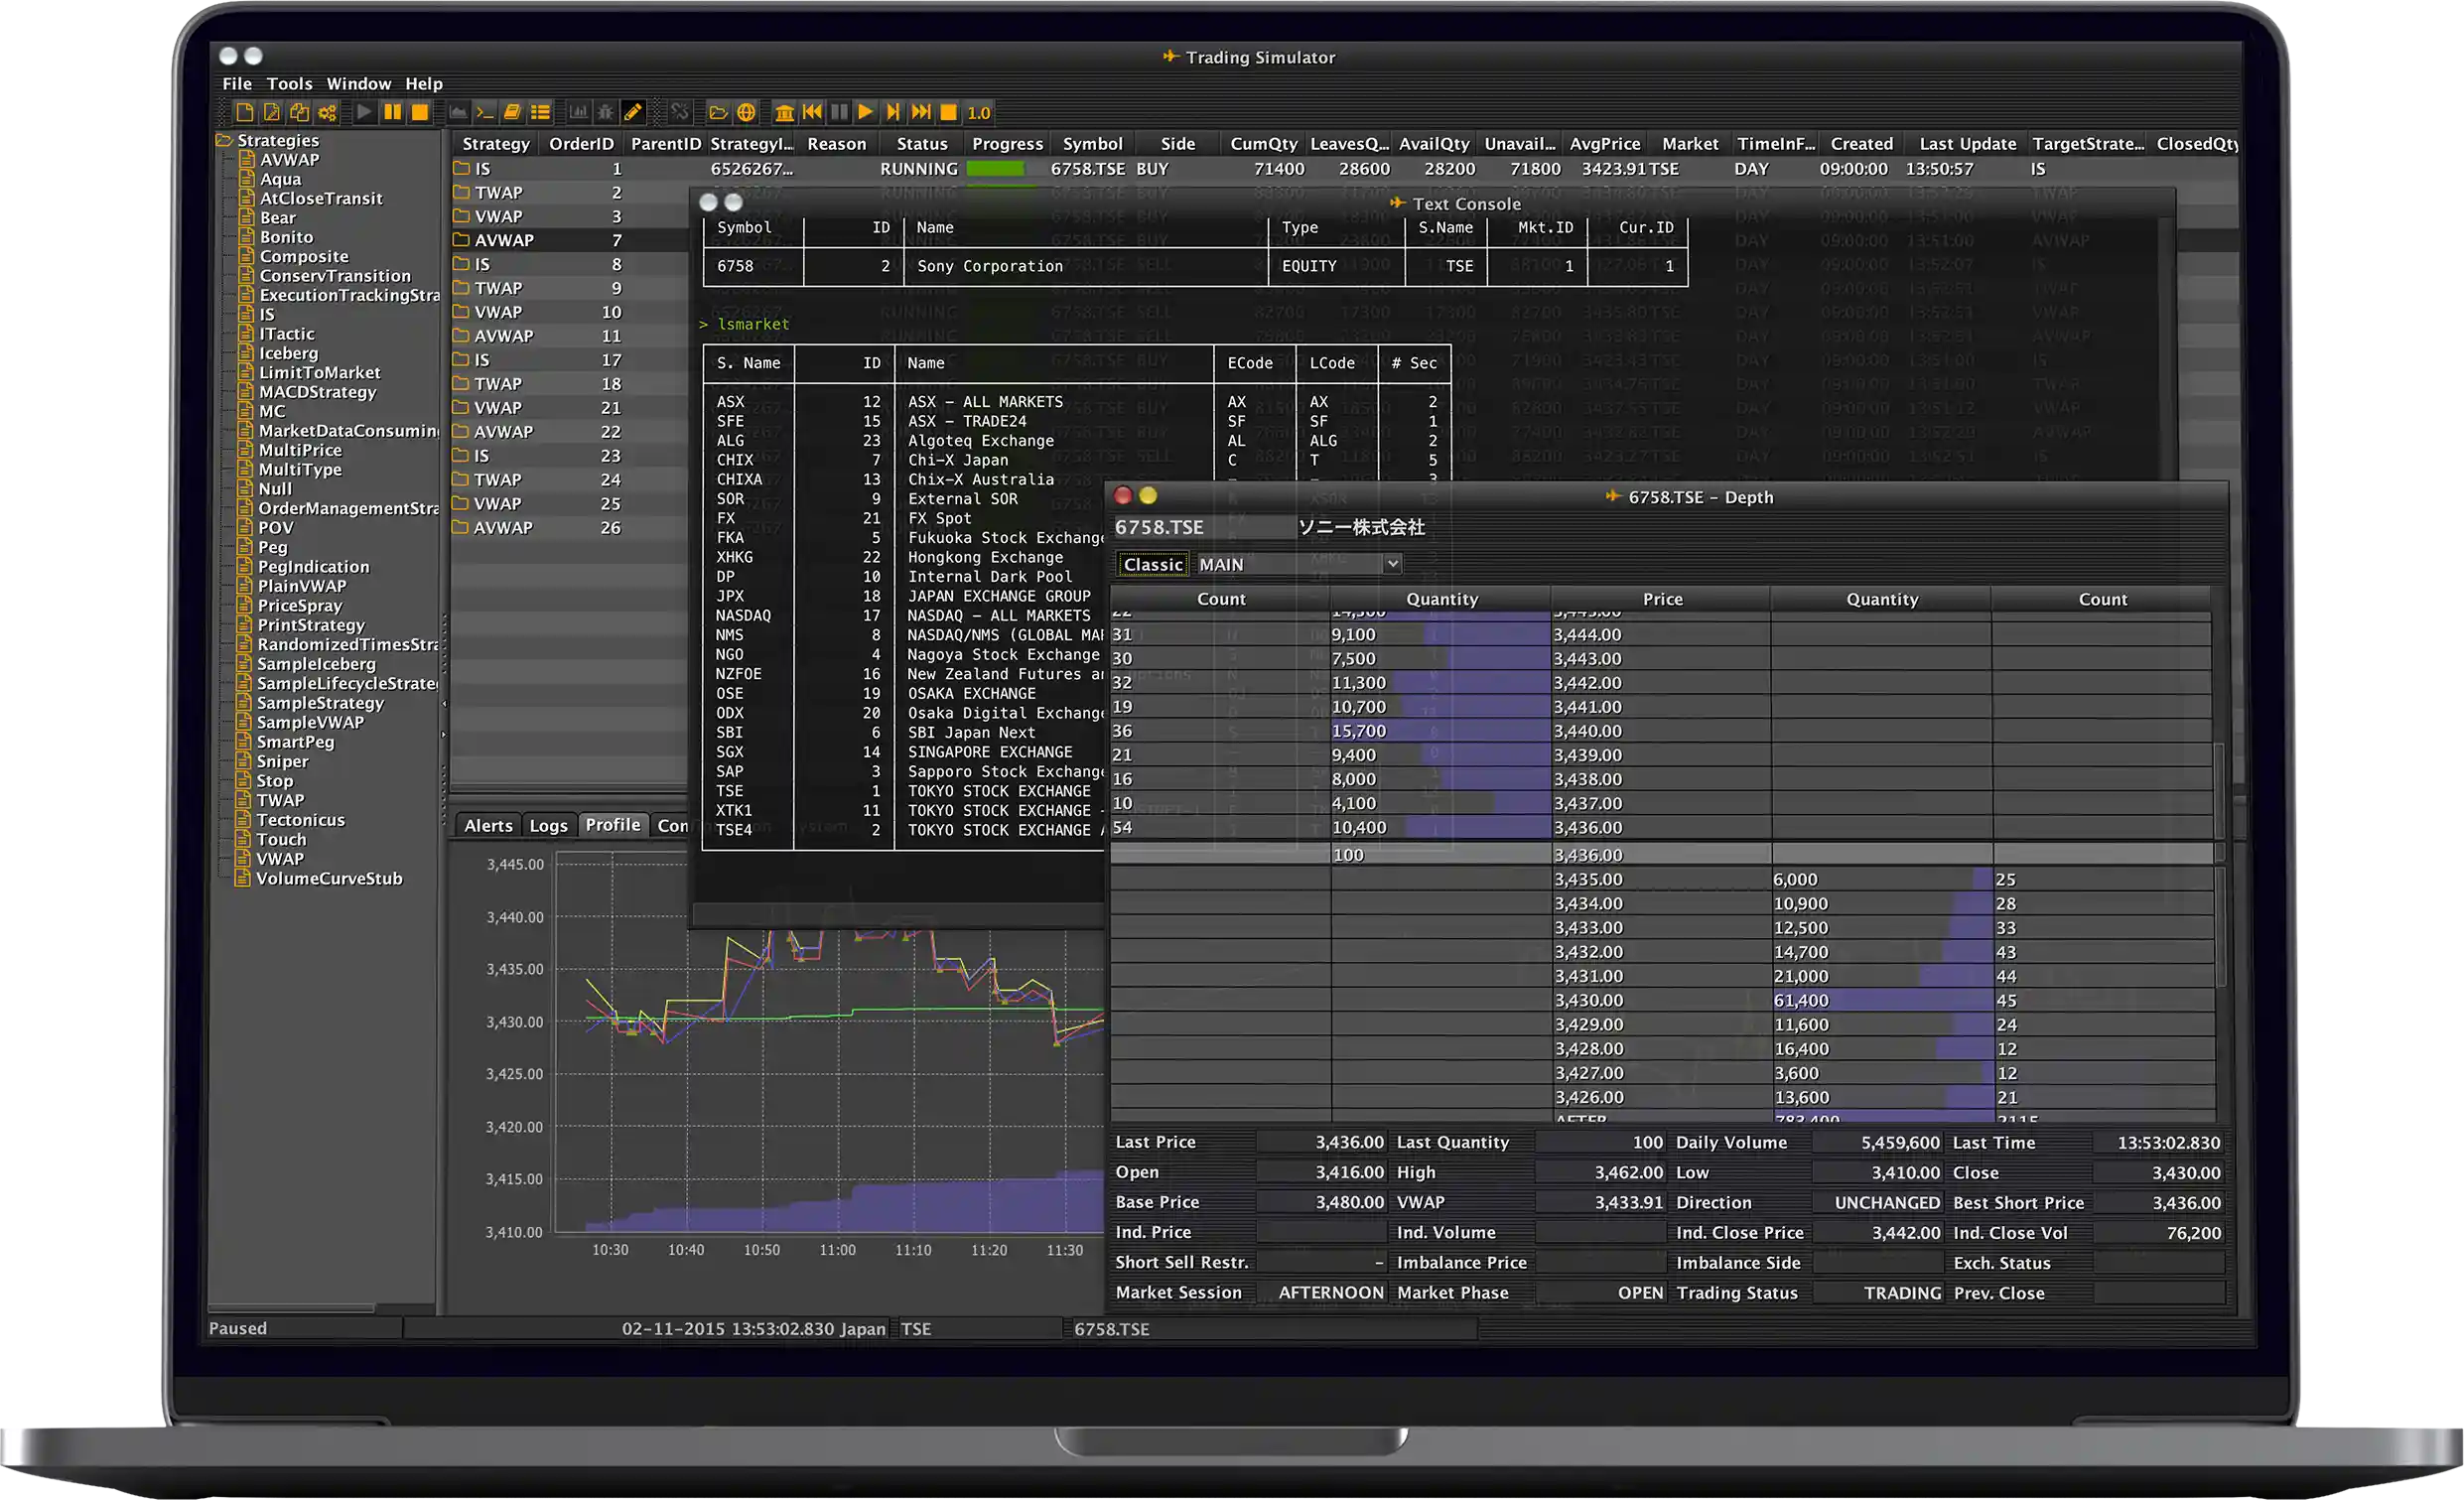
Task: Click the fast-forward skip icon
Action: 921,112
